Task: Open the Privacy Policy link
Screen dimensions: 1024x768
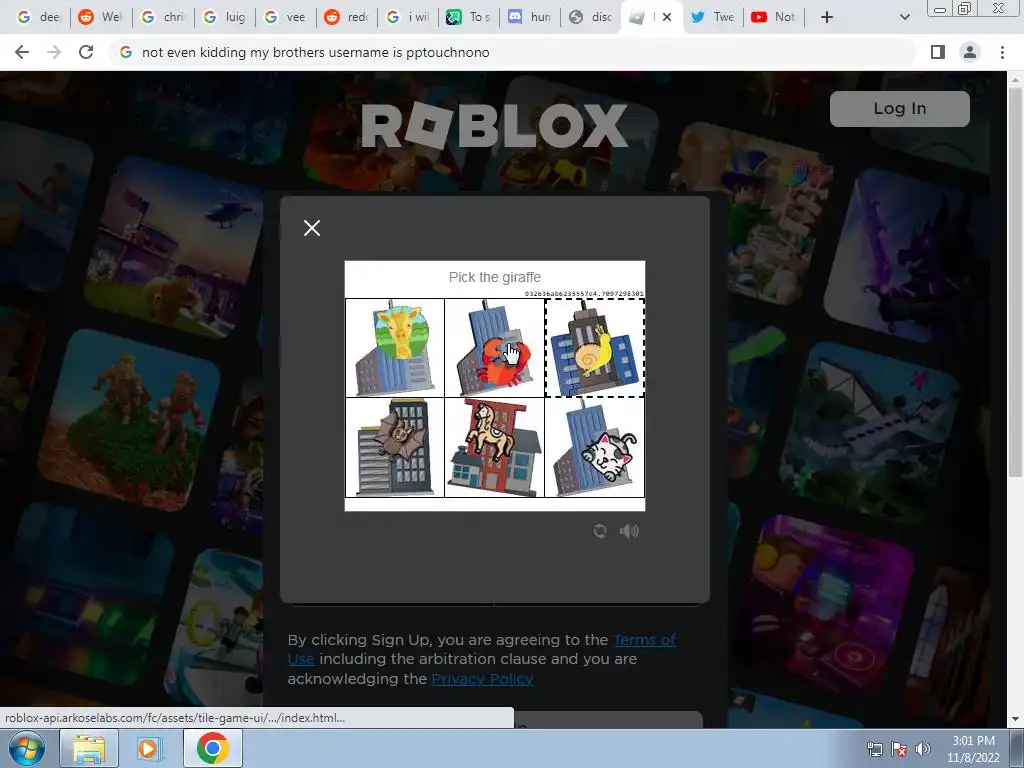Action: [482, 679]
